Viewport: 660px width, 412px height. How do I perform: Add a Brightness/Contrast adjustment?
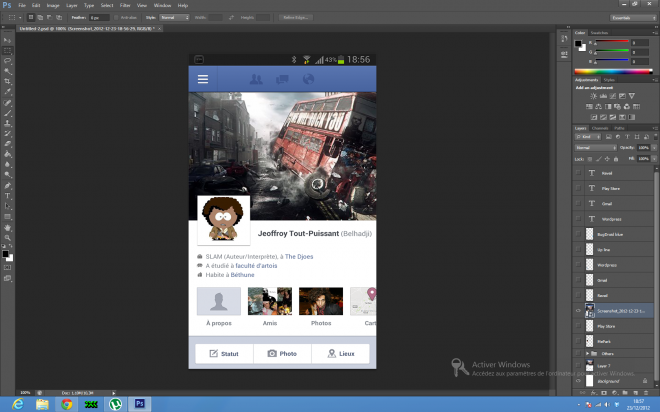tap(593, 96)
